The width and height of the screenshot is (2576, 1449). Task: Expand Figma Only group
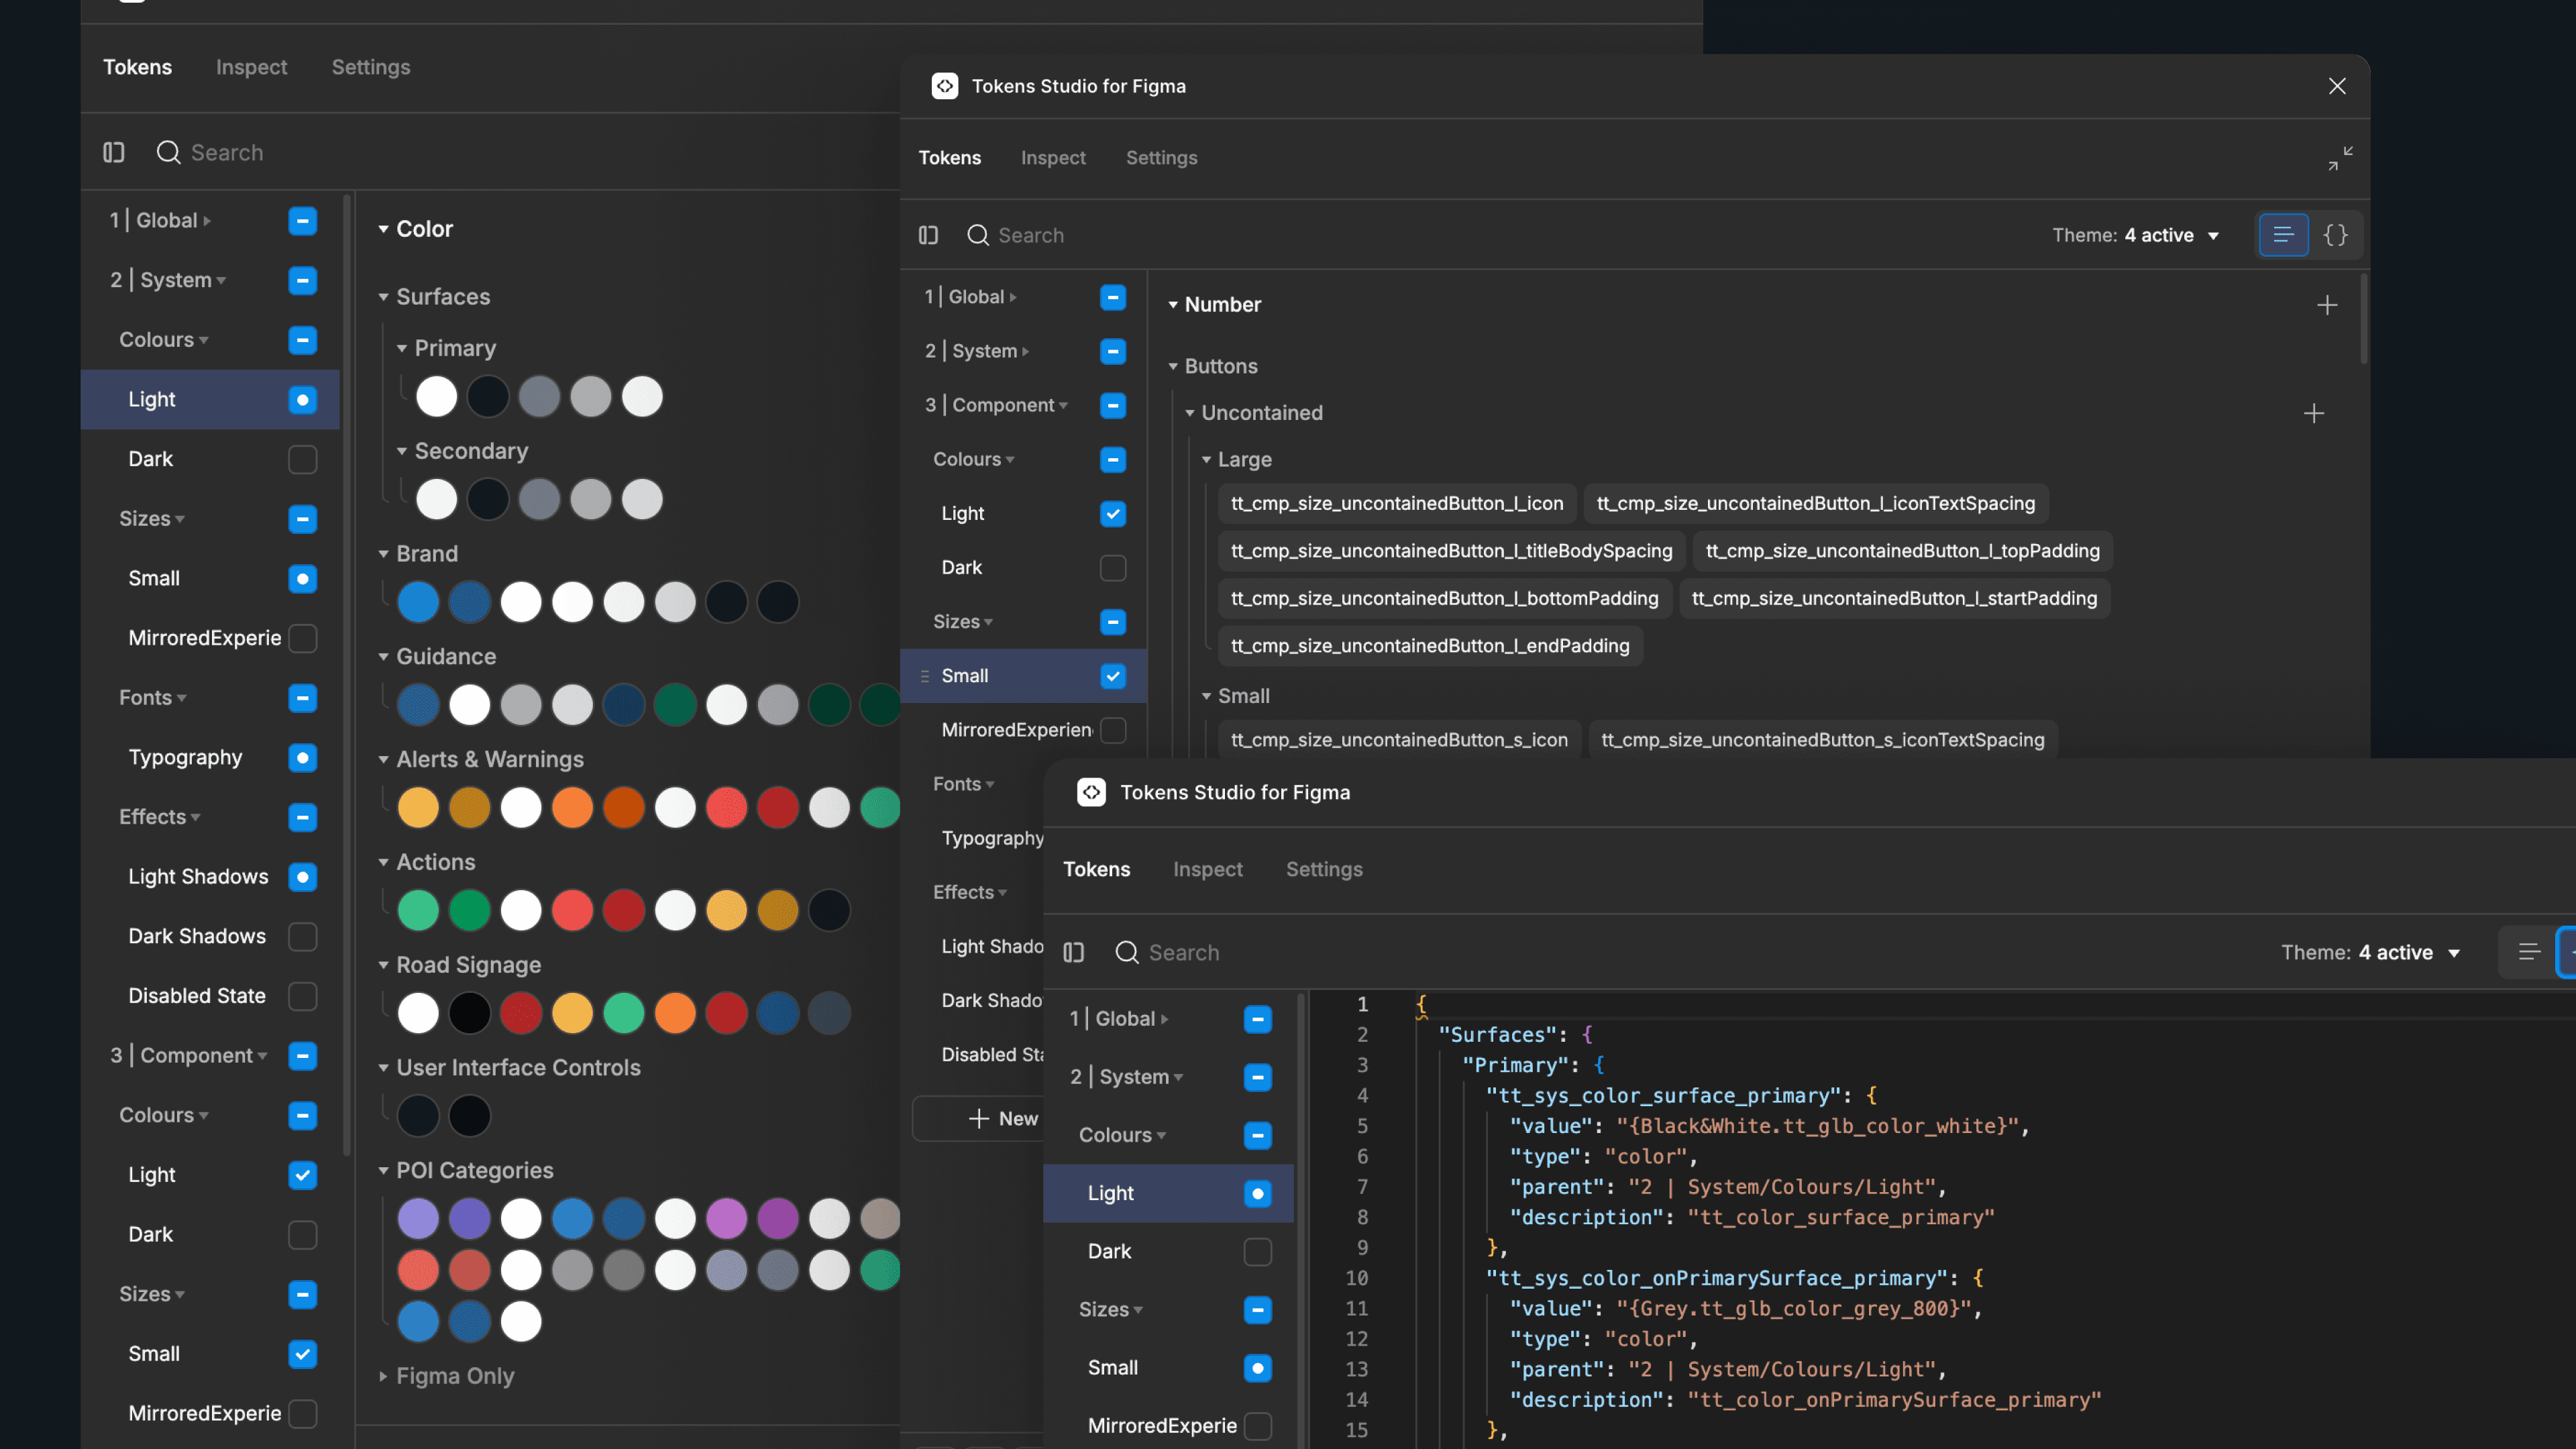coord(383,1376)
